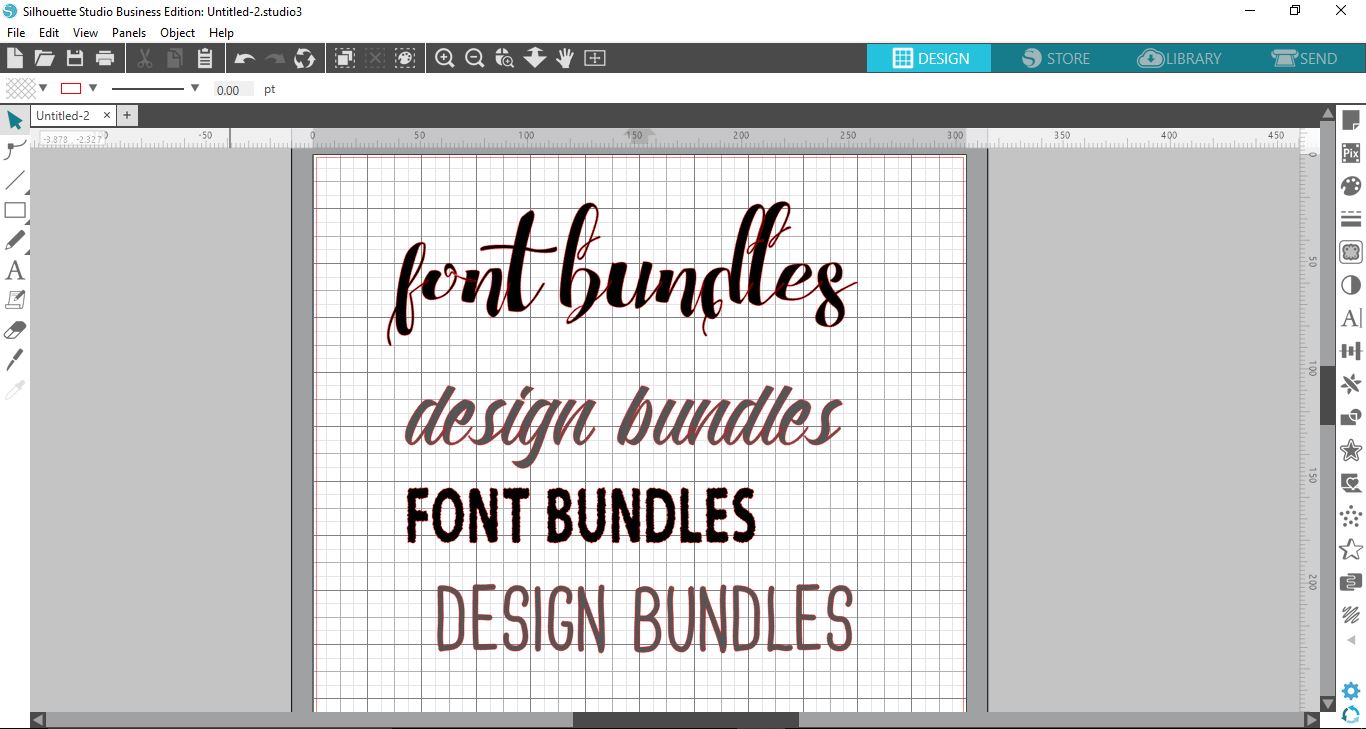
Task: Add a new document tab with plus
Action: [127, 115]
